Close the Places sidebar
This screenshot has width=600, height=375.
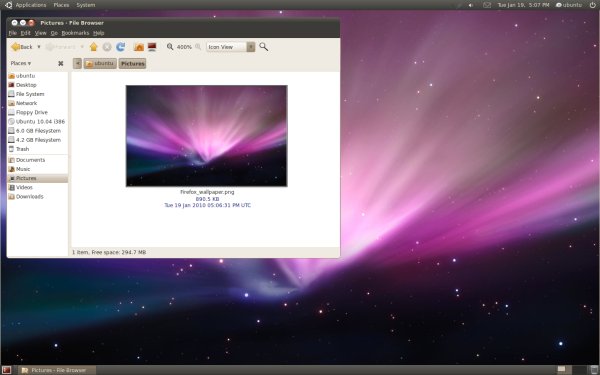click(x=60, y=64)
